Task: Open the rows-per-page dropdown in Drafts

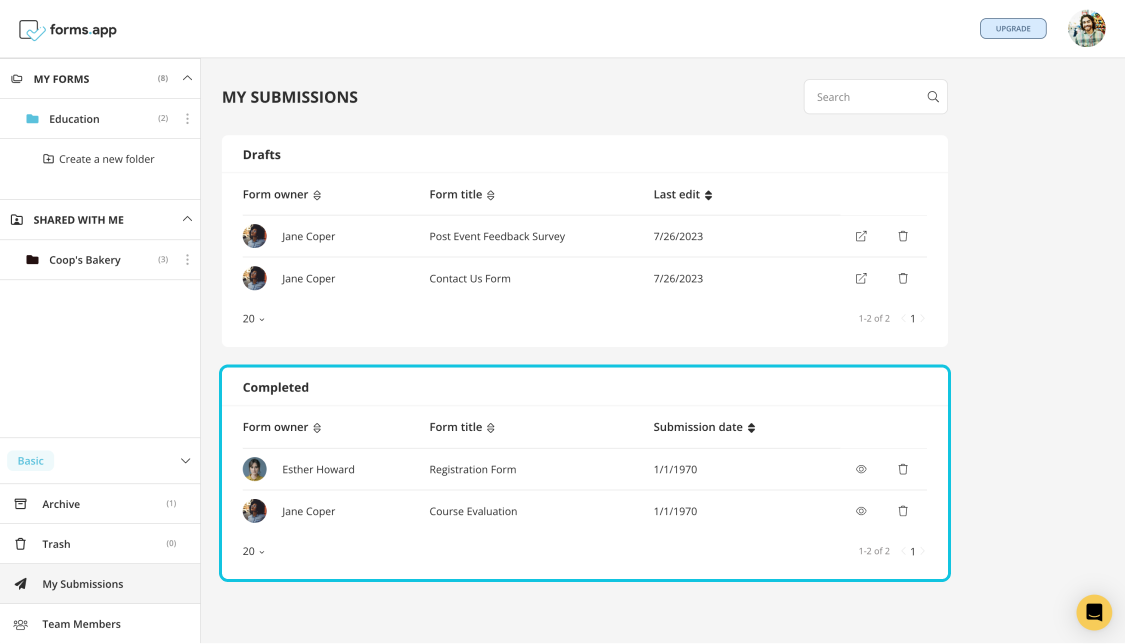Action: (253, 318)
